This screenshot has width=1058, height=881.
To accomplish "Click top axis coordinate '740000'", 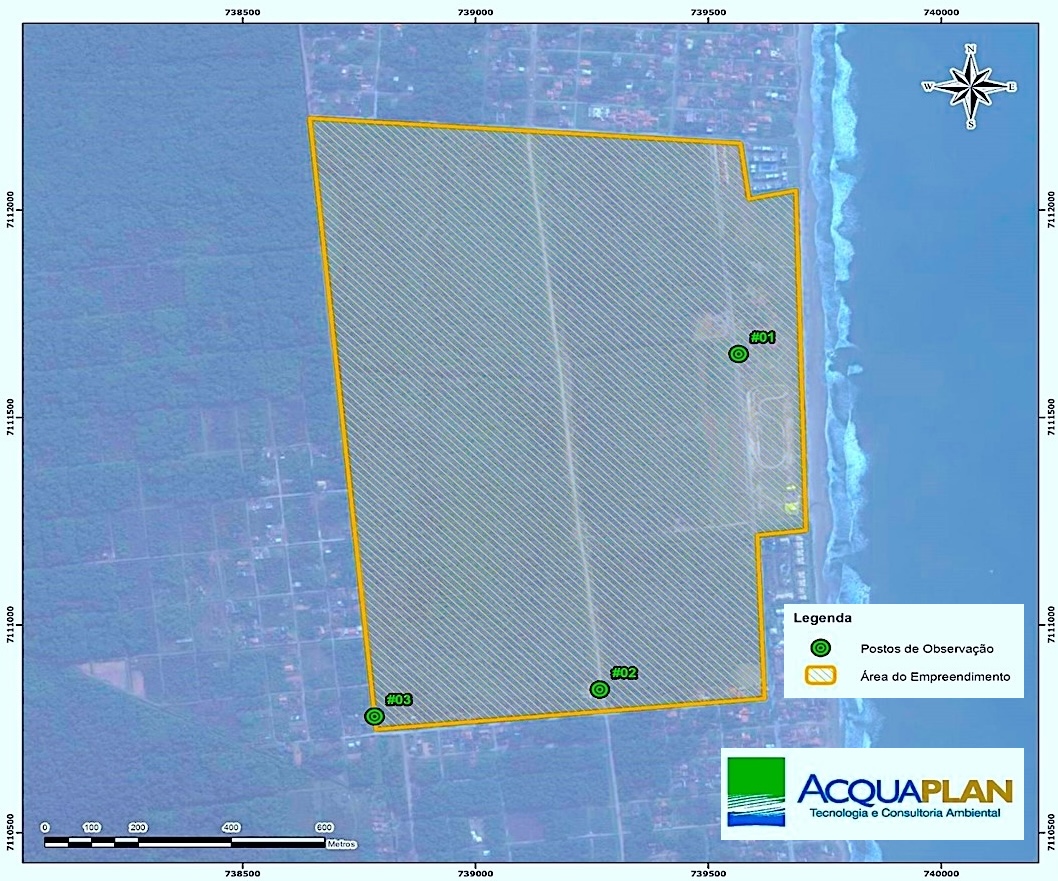I will [x=941, y=12].
